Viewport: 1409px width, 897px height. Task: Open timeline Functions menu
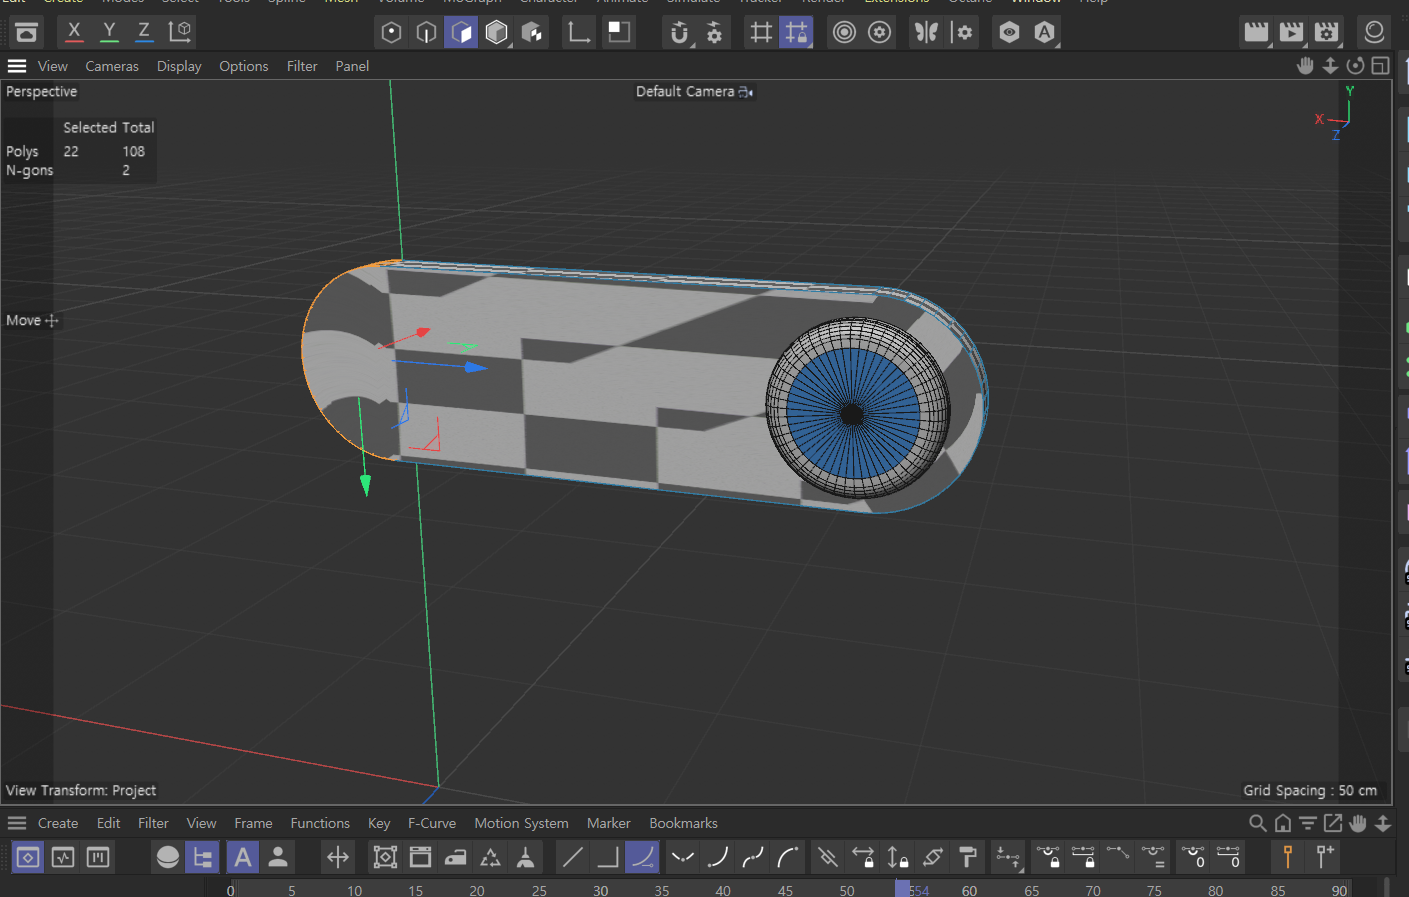(320, 823)
